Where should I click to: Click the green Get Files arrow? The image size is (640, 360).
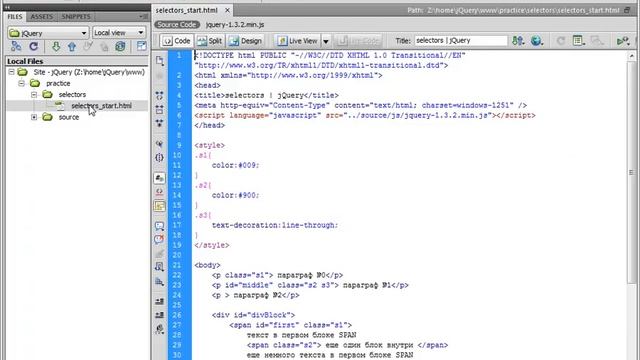coord(56,46)
